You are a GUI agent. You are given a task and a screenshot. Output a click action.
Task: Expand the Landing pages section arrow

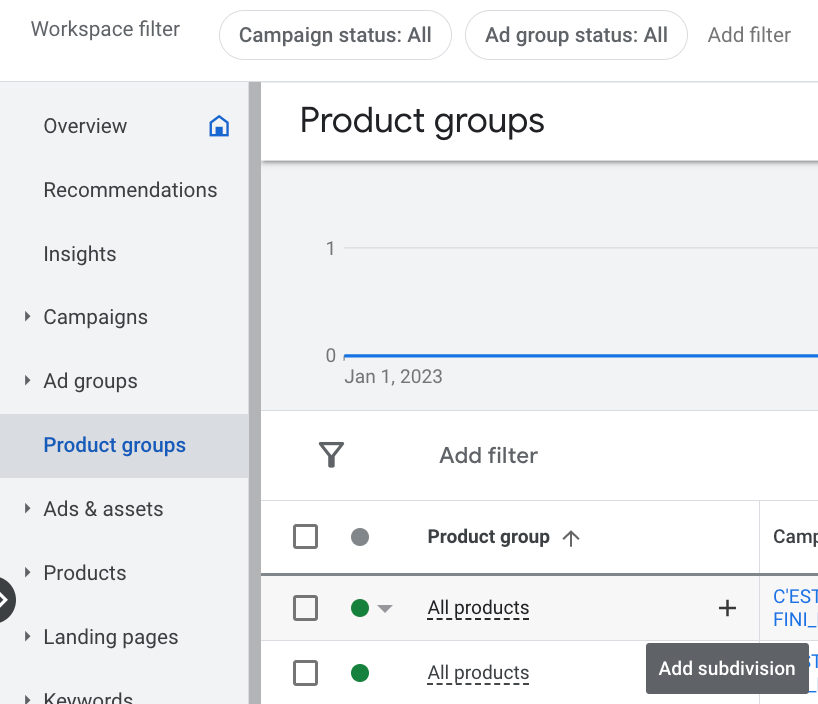click(x=28, y=636)
